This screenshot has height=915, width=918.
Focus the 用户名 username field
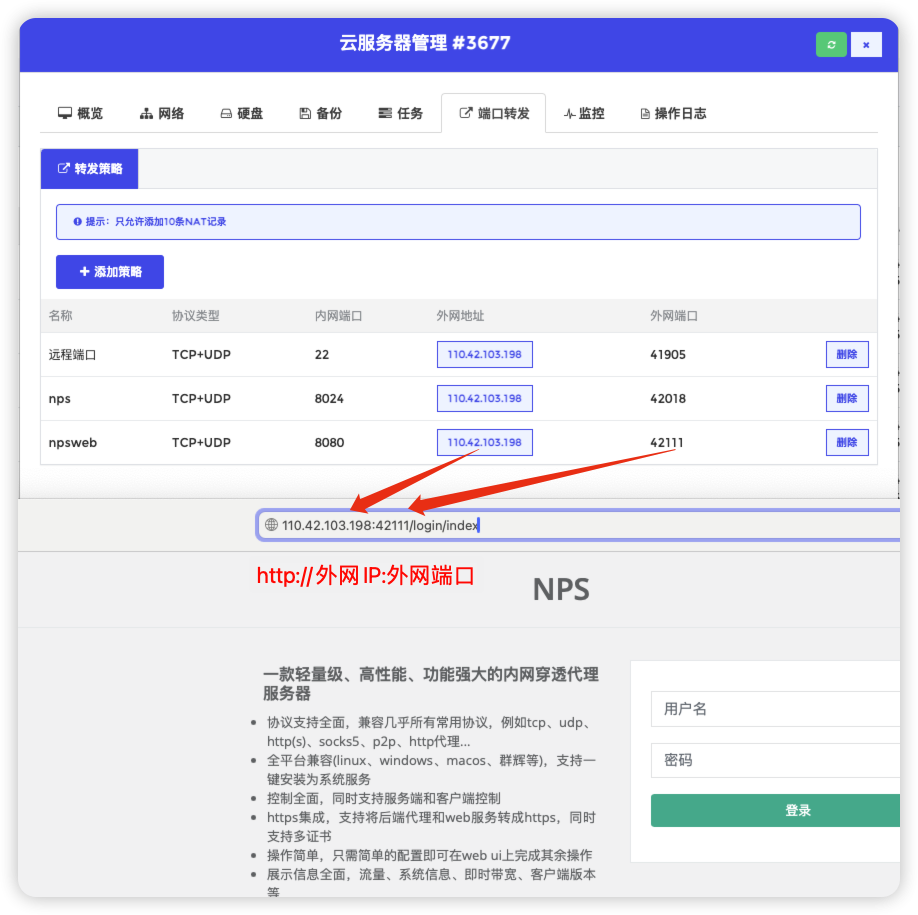[x=775, y=709]
